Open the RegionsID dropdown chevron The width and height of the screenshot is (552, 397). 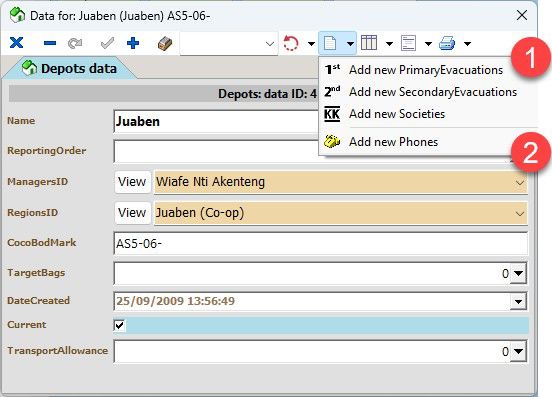(x=520, y=213)
